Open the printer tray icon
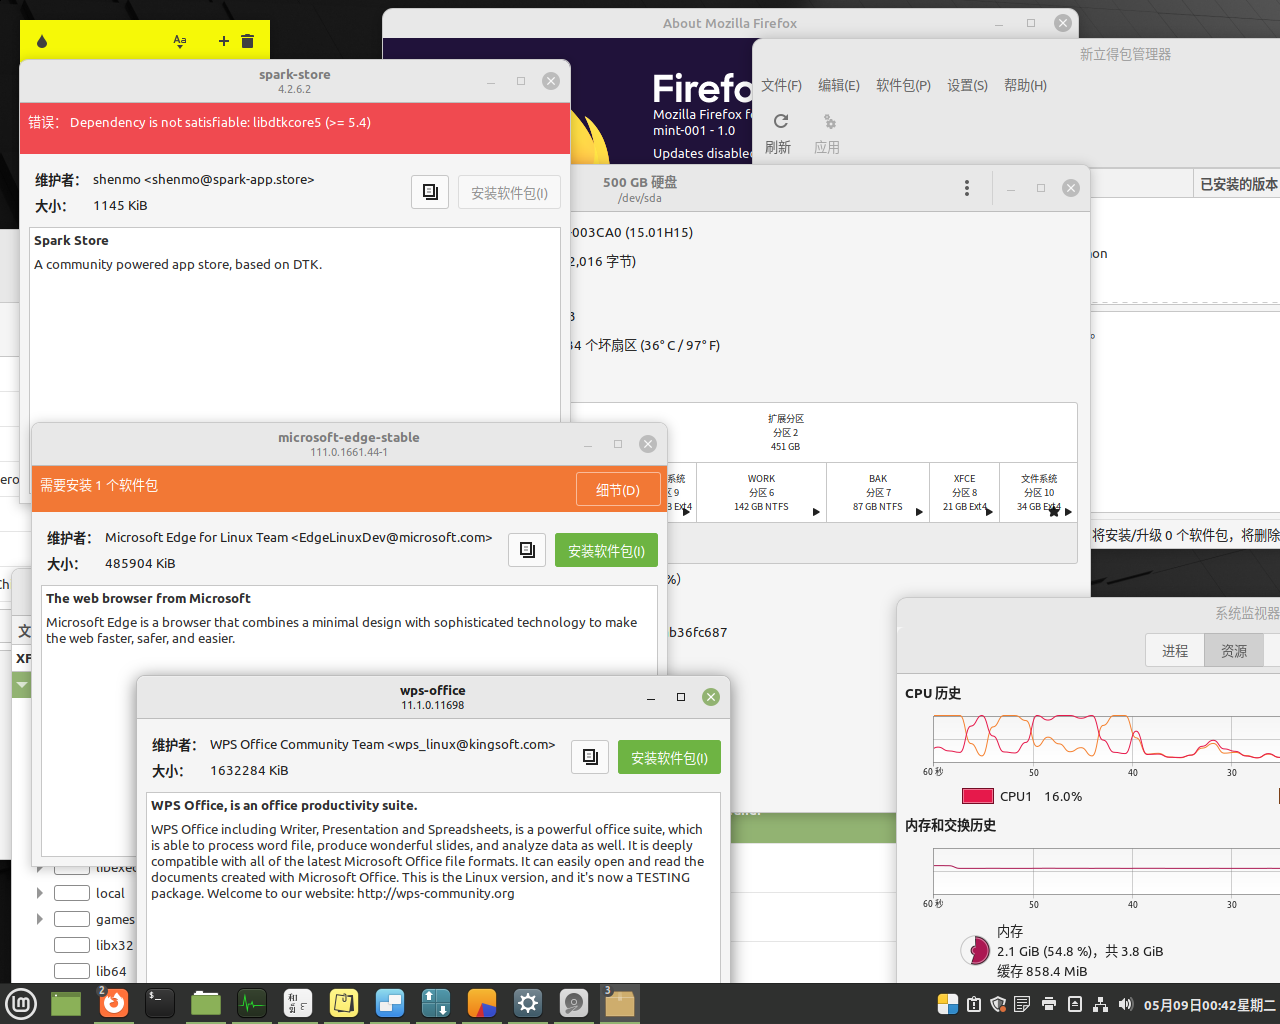This screenshot has height=1024, width=1280. click(x=1049, y=1004)
